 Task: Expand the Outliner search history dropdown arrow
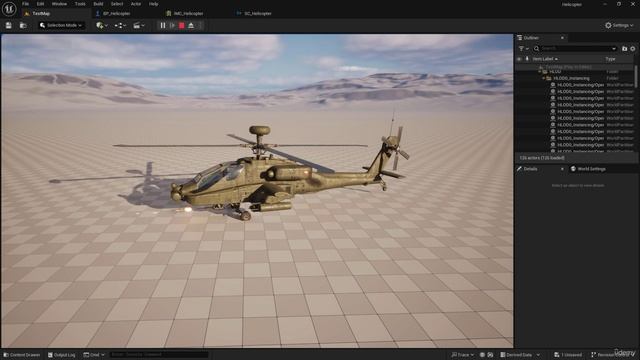click(x=614, y=49)
